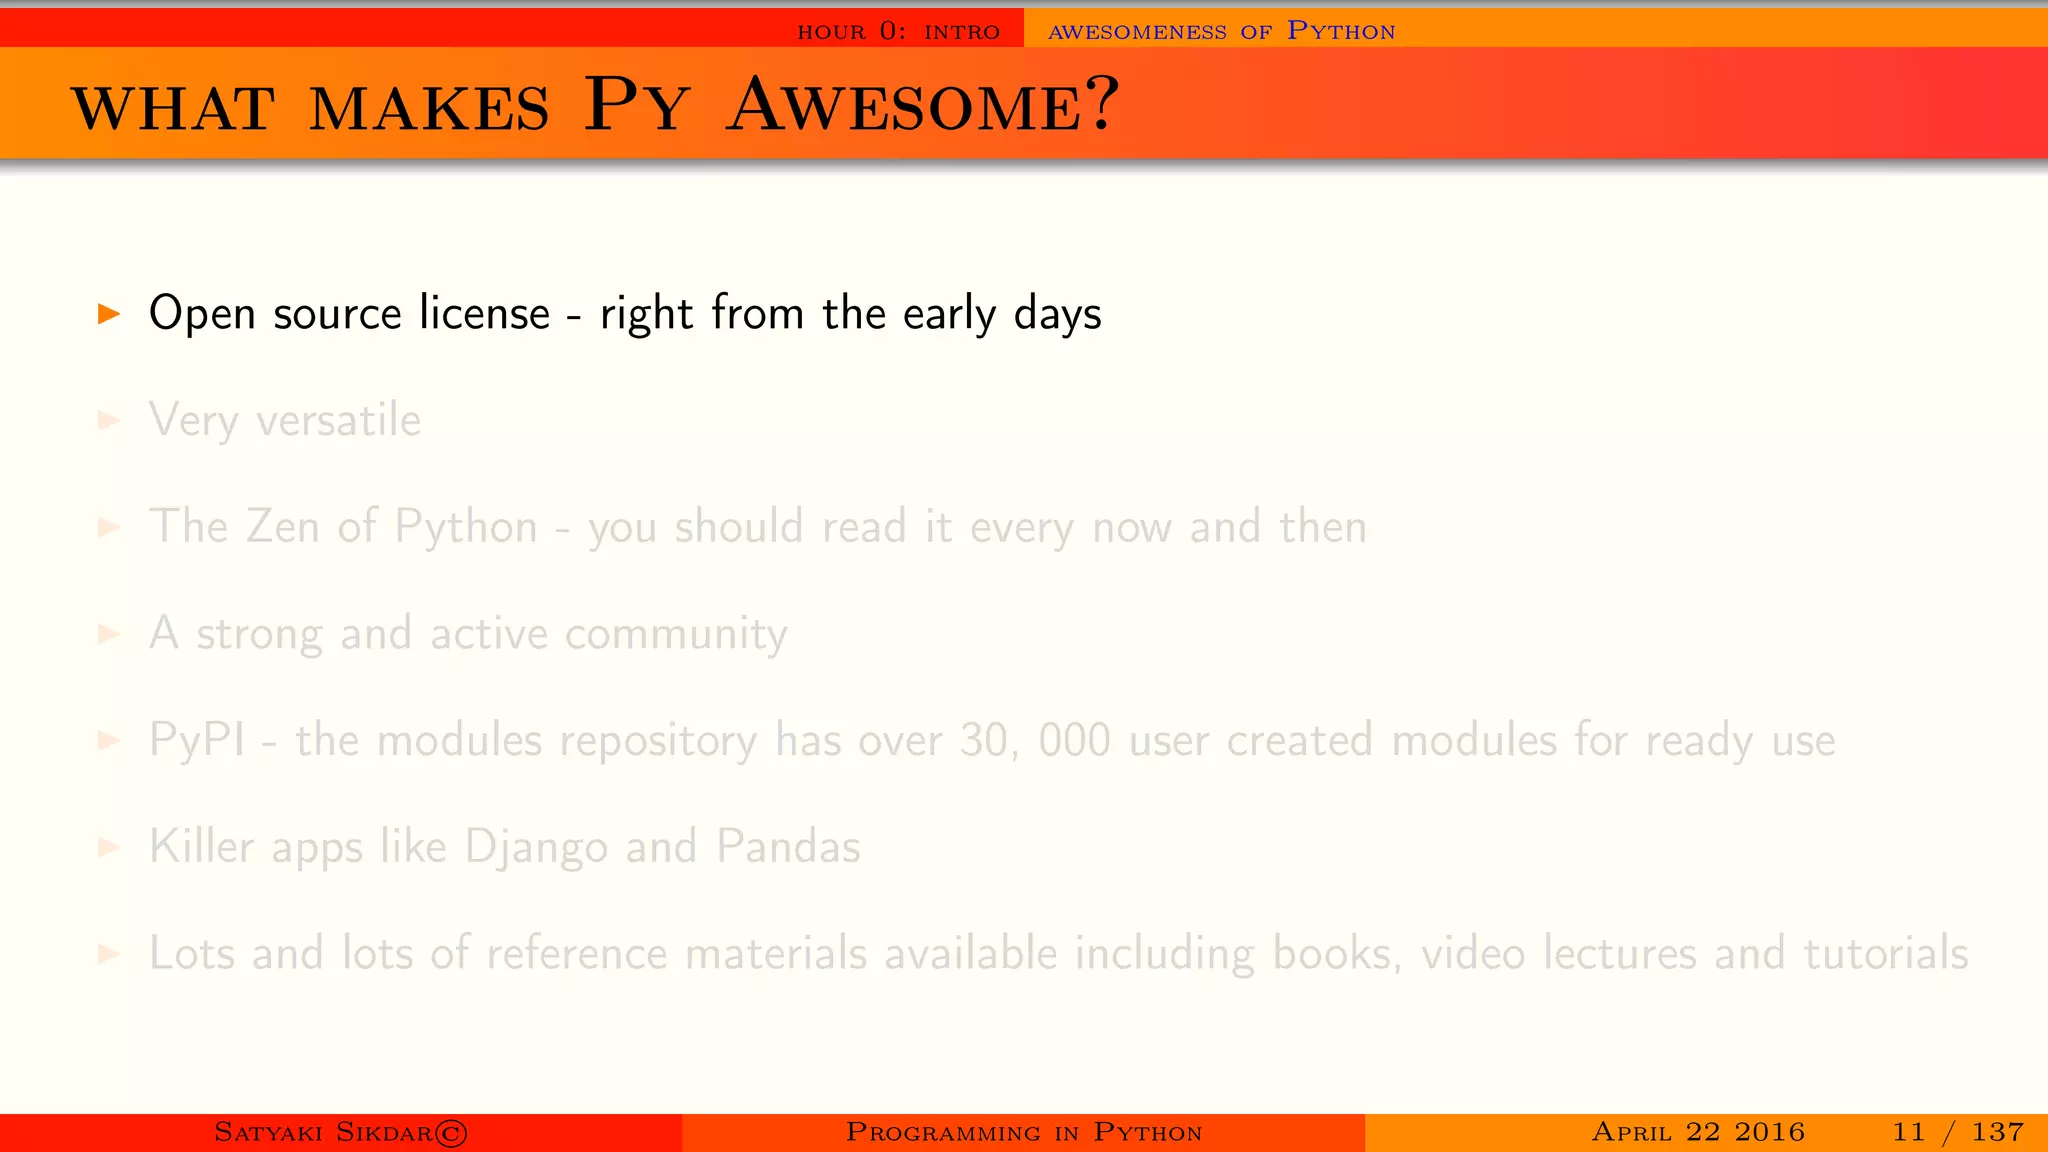This screenshot has height=1152, width=2048.
Task: Select the slide title 'what makes Py Awesome?'
Action: pyautogui.click(x=596, y=104)
